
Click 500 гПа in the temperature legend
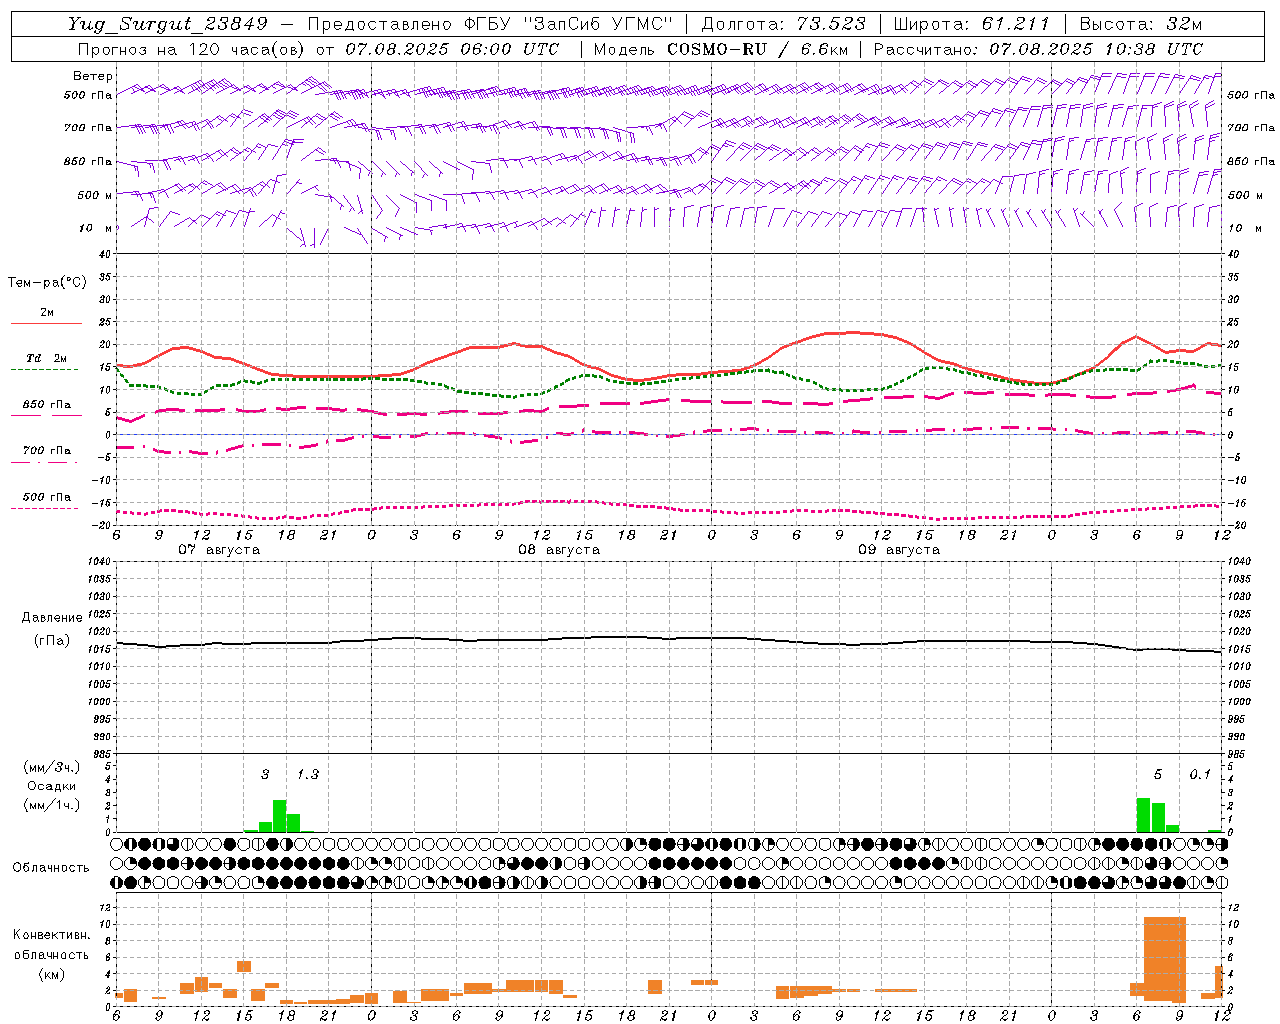point(47,497)
